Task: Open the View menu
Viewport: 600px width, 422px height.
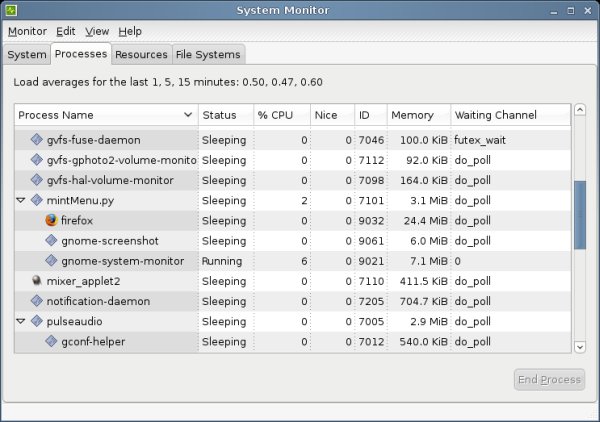Action: [x=97, y=31]
